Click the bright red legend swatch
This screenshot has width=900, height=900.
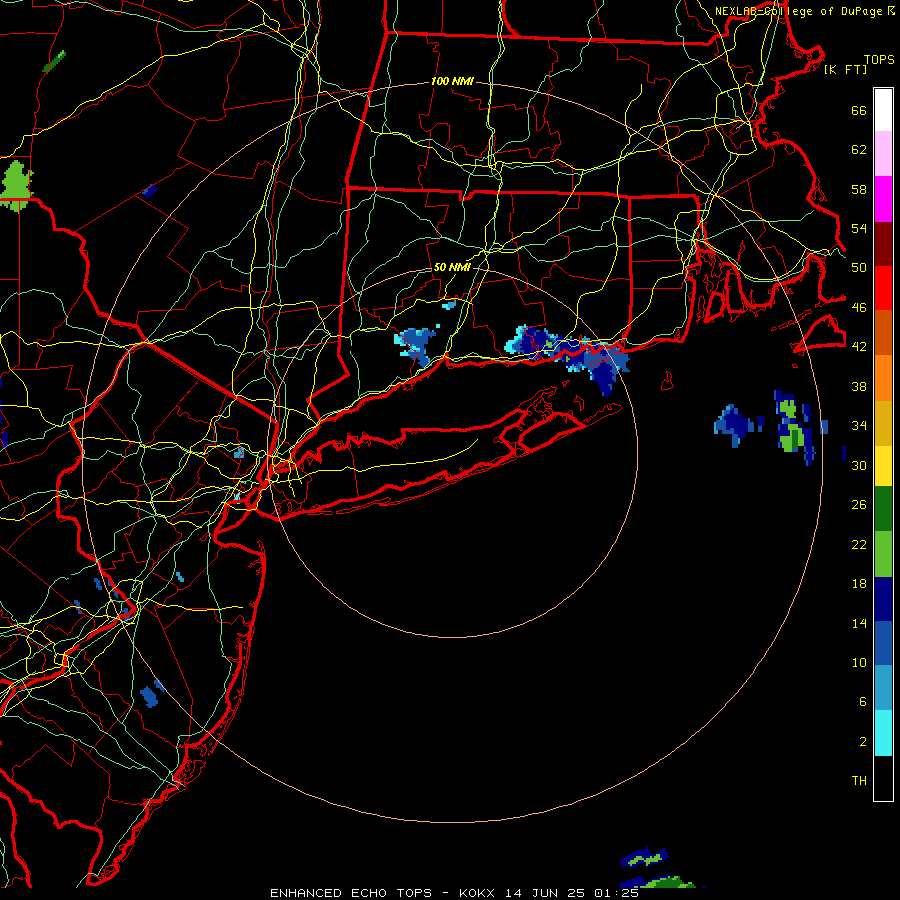click(883, 288)
